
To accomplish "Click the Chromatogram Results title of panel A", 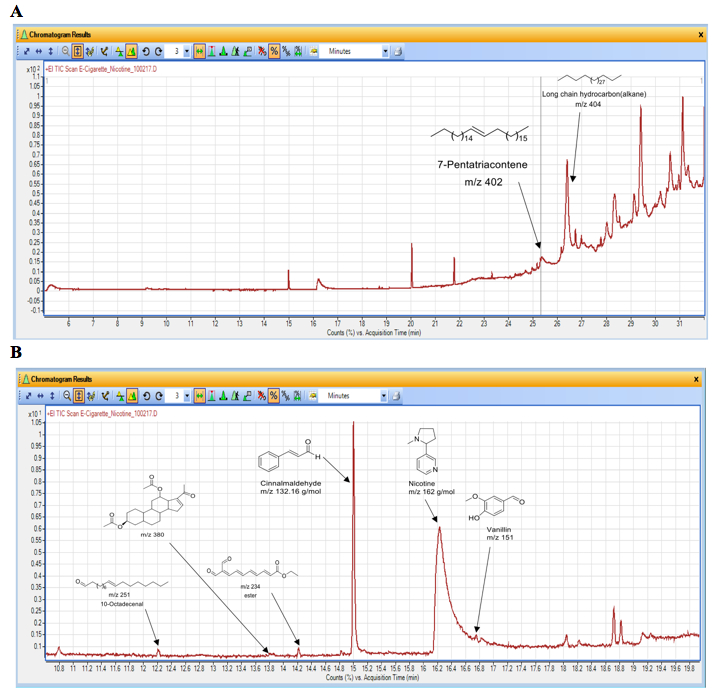I will coord(59,35).
